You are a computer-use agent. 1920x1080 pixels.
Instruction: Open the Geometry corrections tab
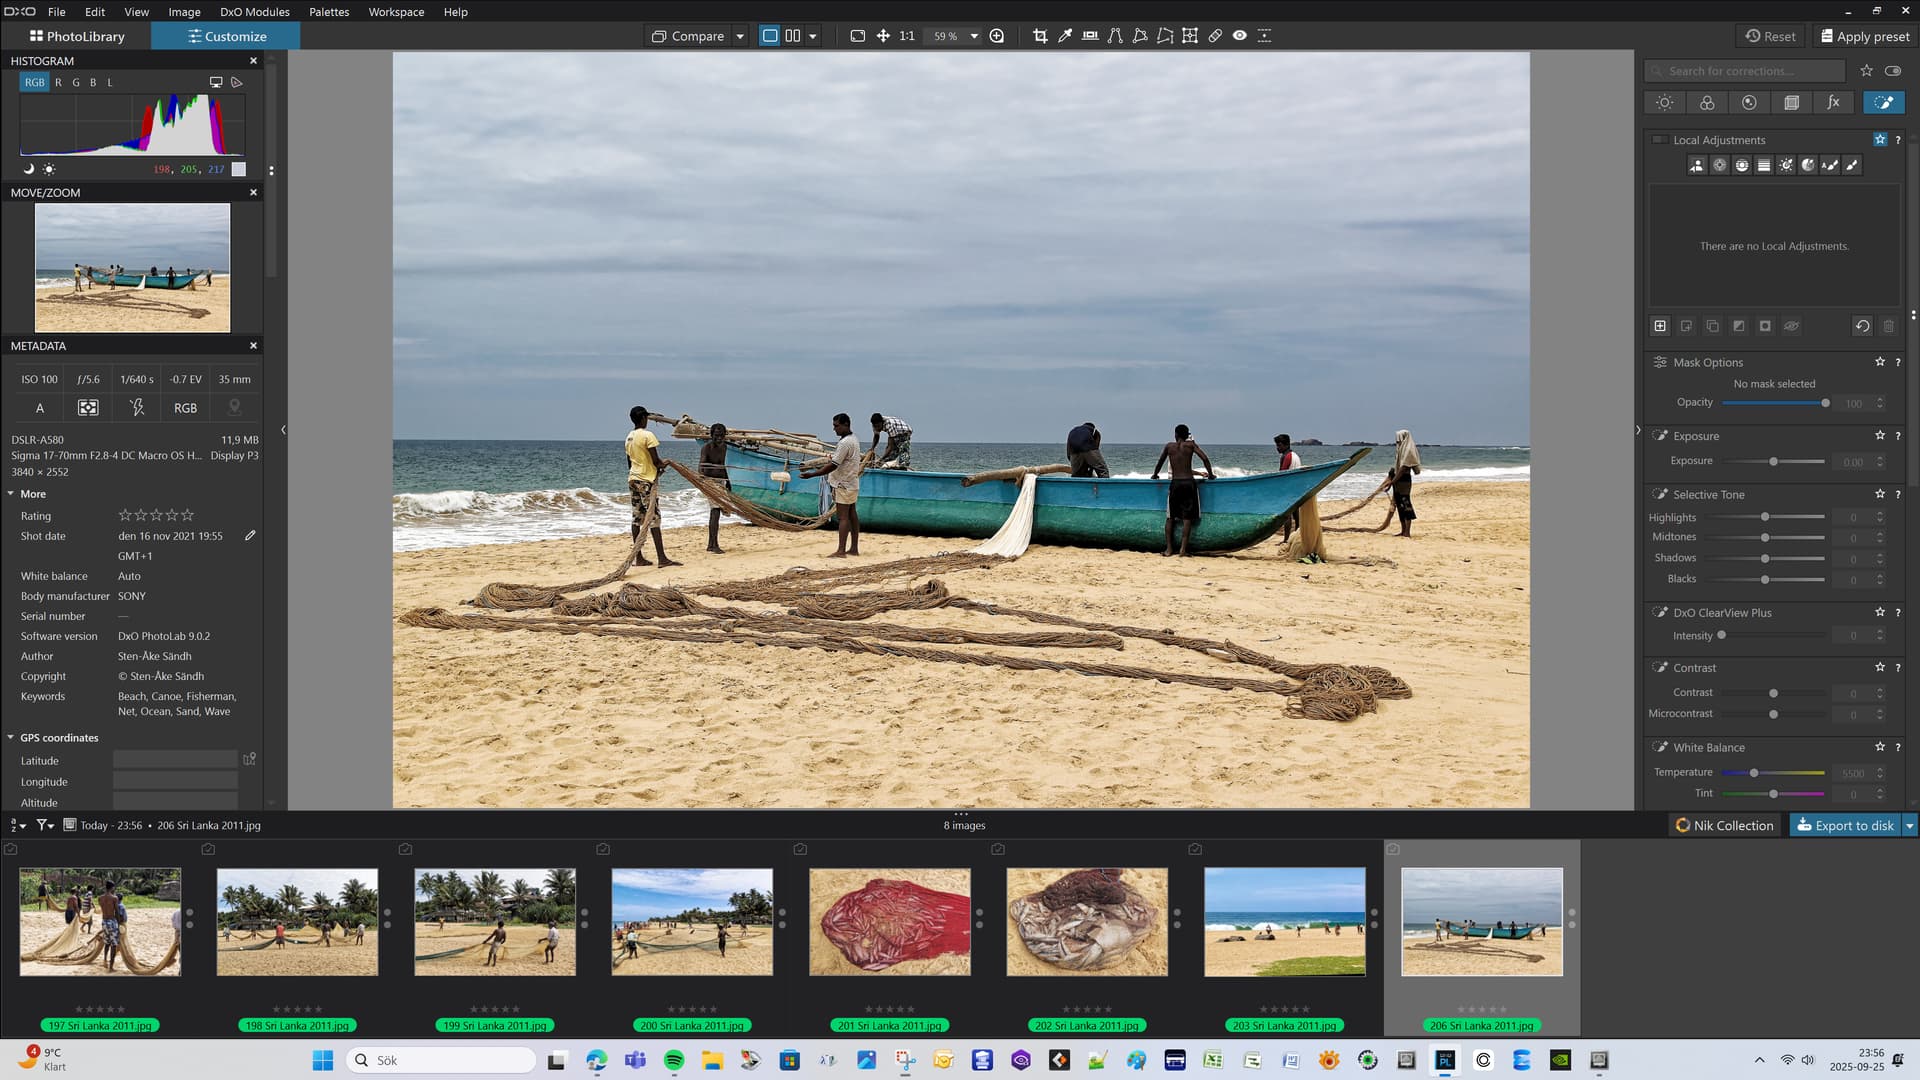click(1791, 102)
